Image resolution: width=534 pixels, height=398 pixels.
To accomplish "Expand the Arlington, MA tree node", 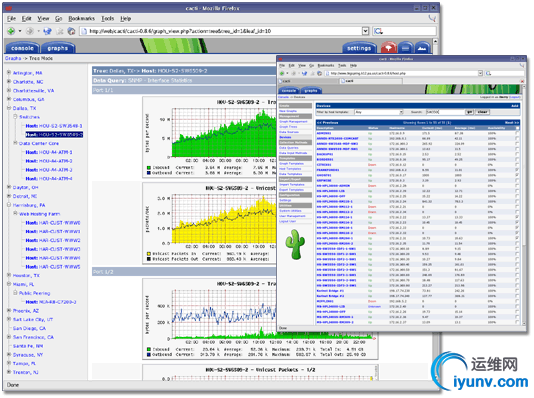I will [x=9, y=73].
